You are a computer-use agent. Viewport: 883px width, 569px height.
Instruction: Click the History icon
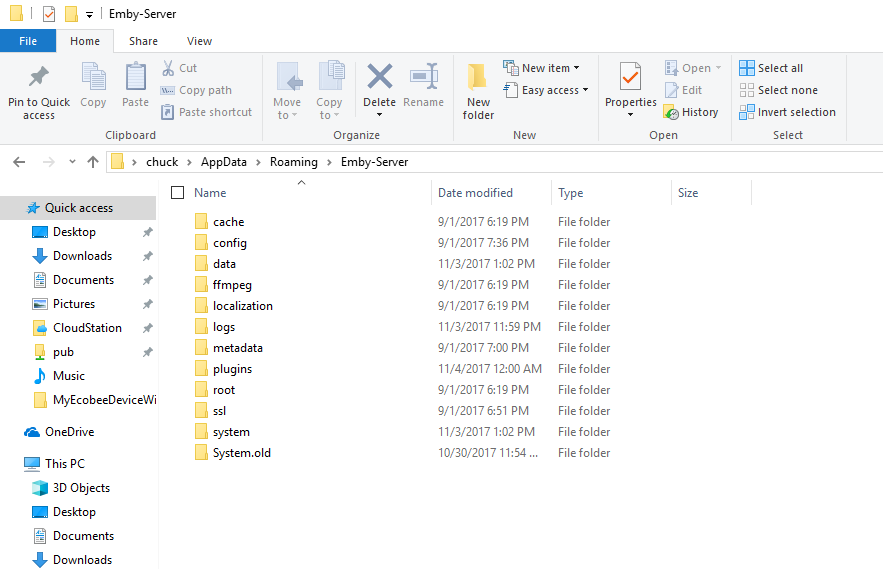click(671, 112)
